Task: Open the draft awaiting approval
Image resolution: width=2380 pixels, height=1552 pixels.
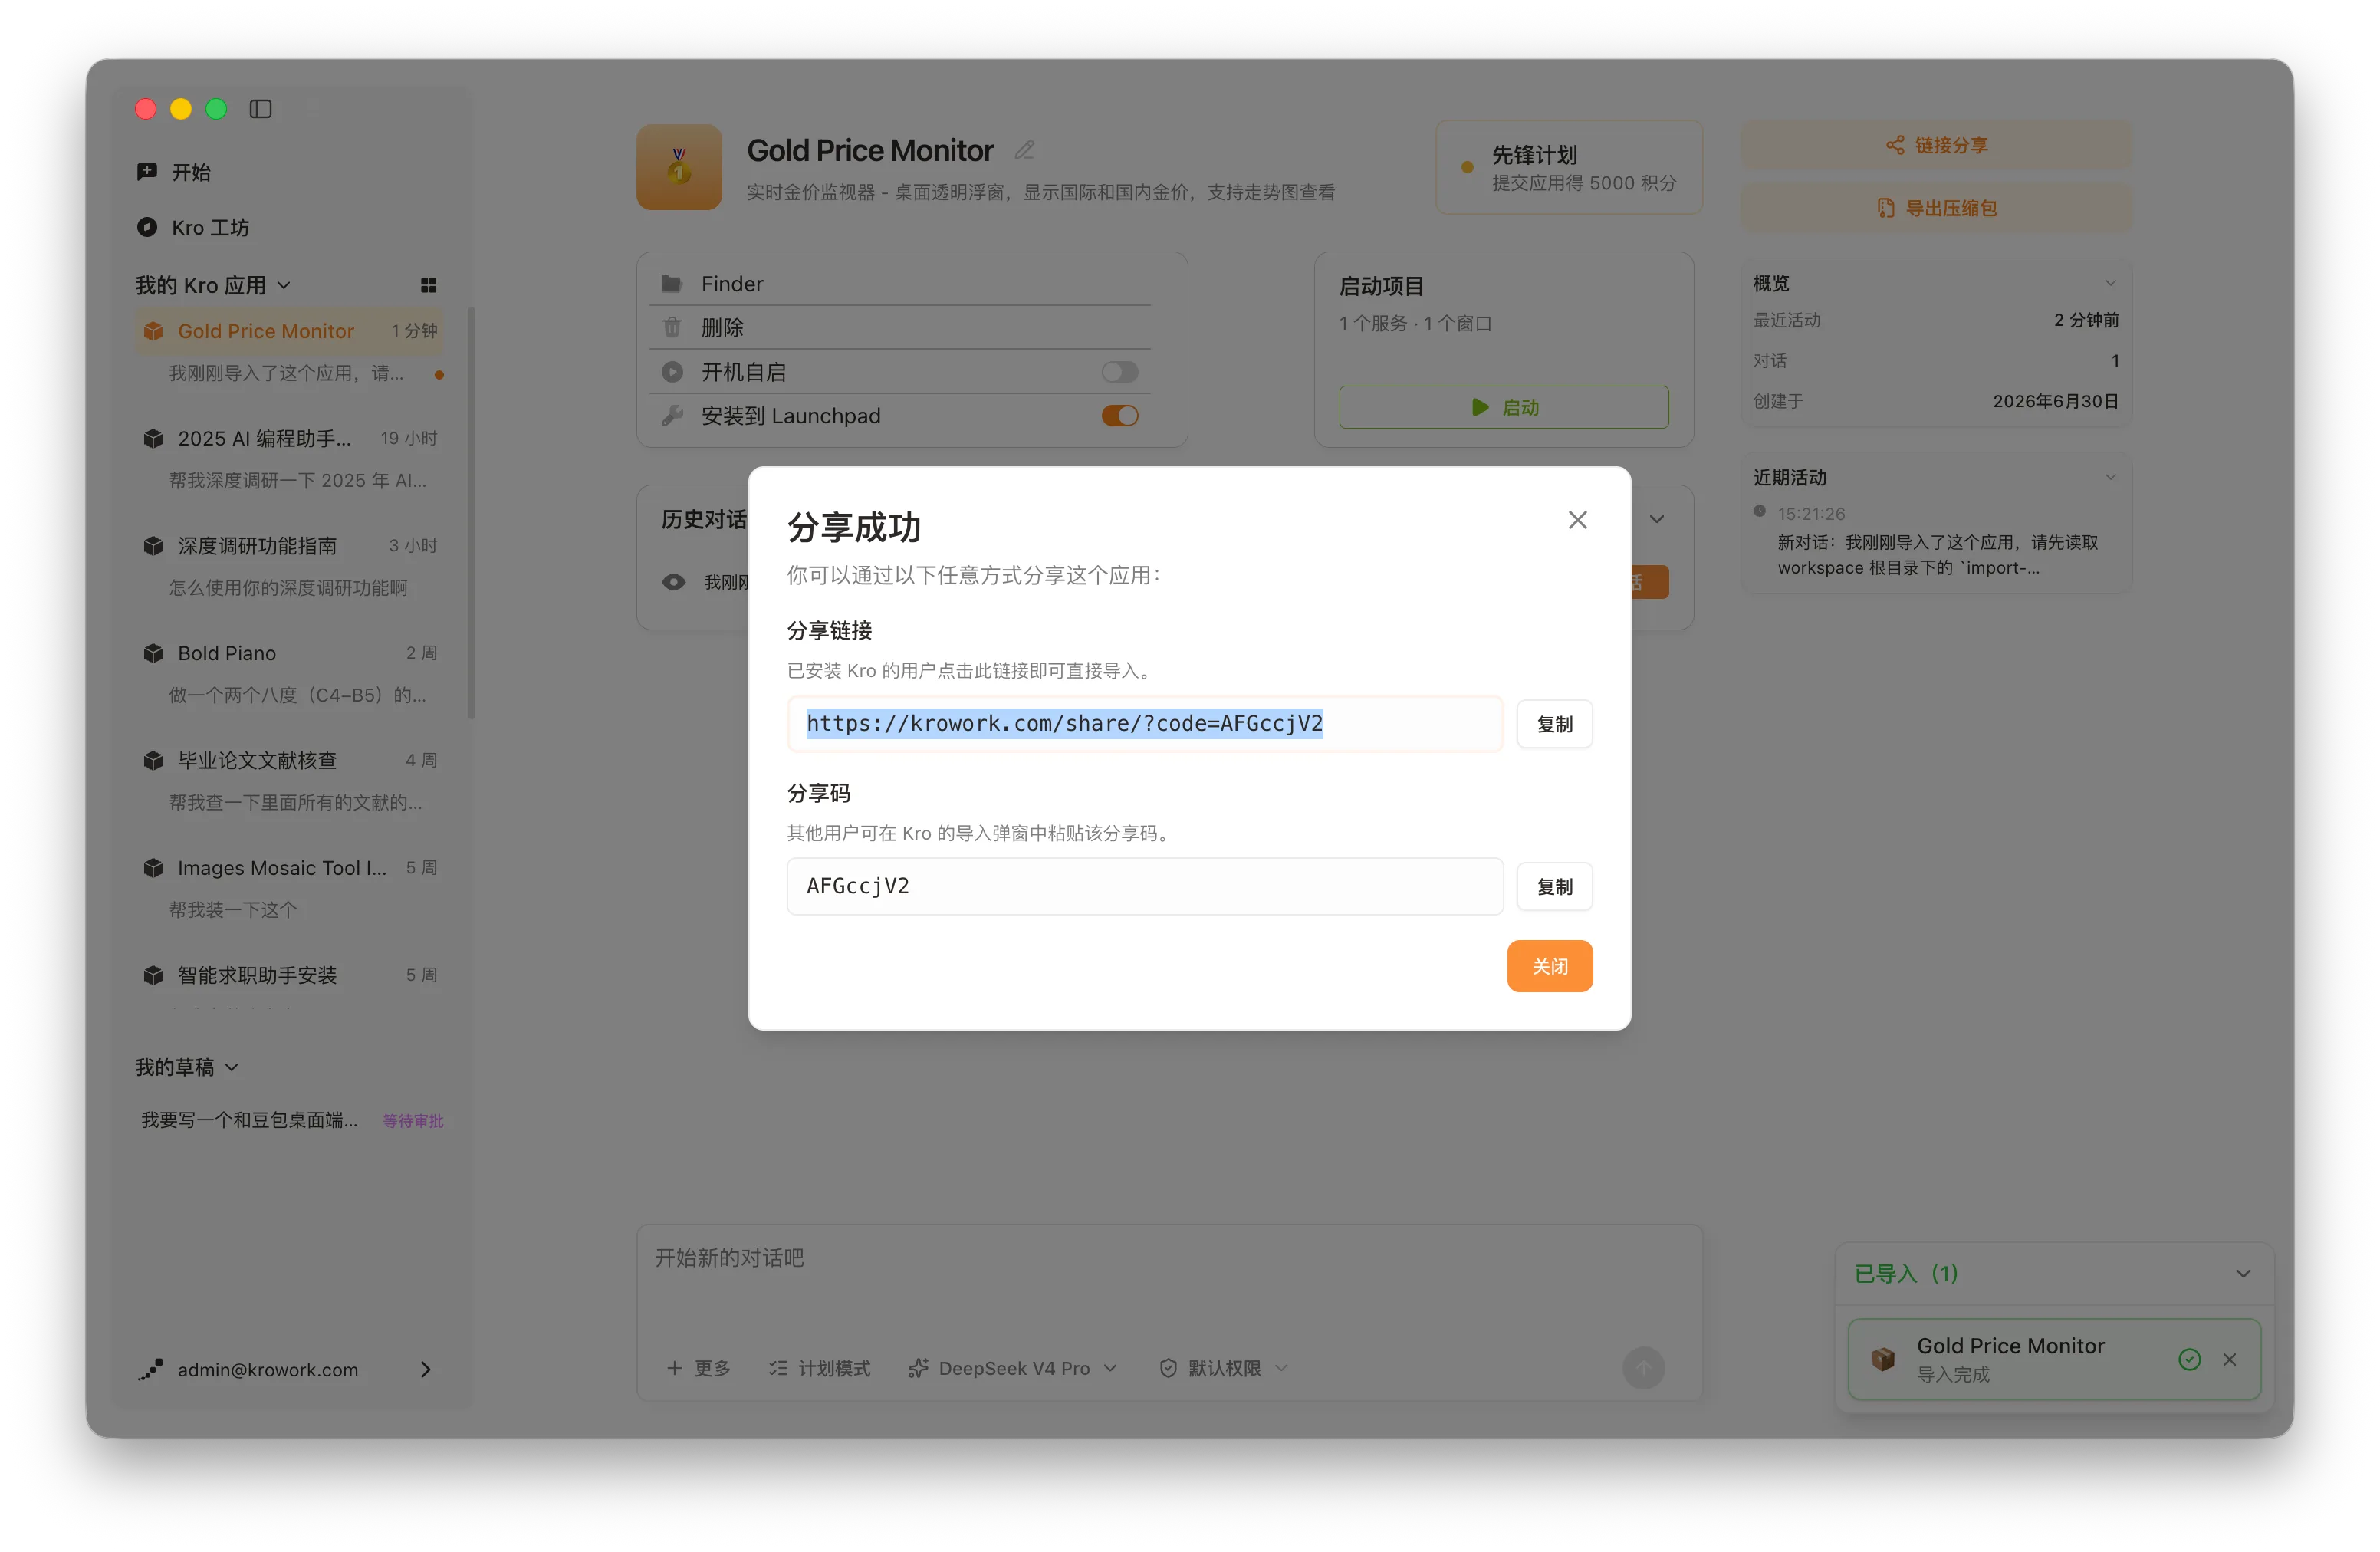Action: click(291, 1120)
